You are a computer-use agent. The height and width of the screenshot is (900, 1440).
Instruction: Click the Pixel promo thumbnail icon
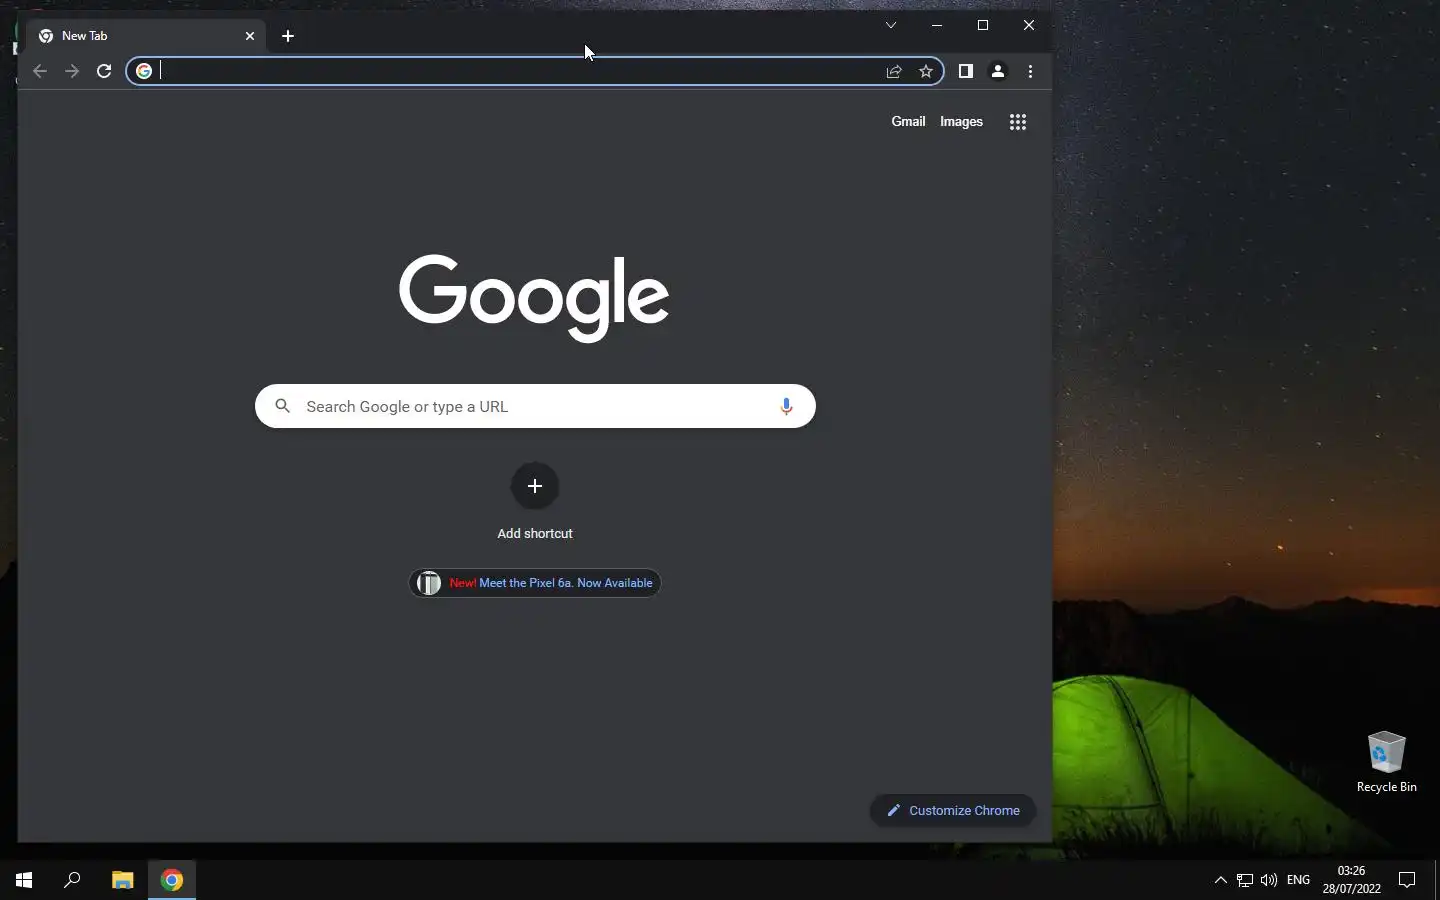tap(429, 583)
